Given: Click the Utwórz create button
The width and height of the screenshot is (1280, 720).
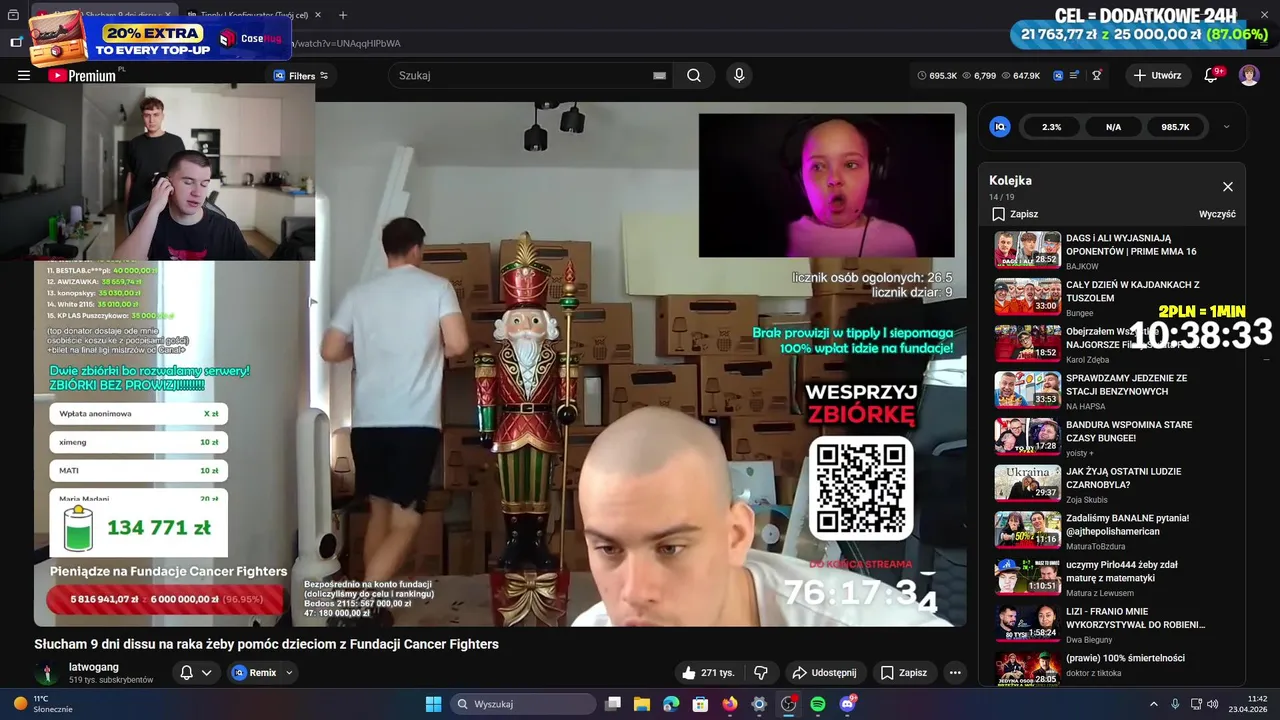Looking at the screenshot, I should tap(1157, 75).
